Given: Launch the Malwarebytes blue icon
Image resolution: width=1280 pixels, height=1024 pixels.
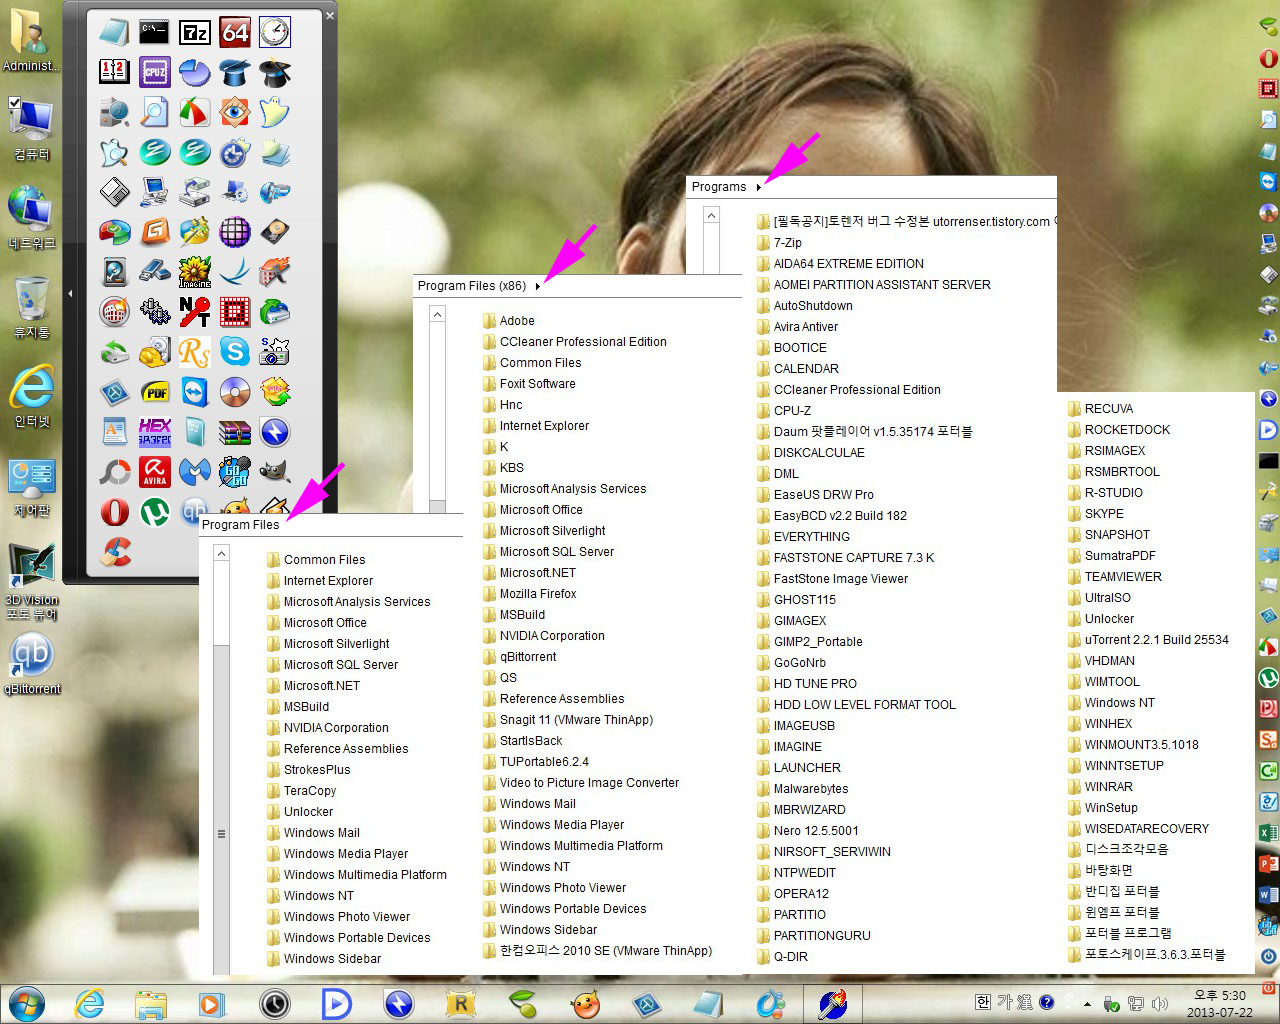Looking at the screenshot, I should (x=195, y=472).
